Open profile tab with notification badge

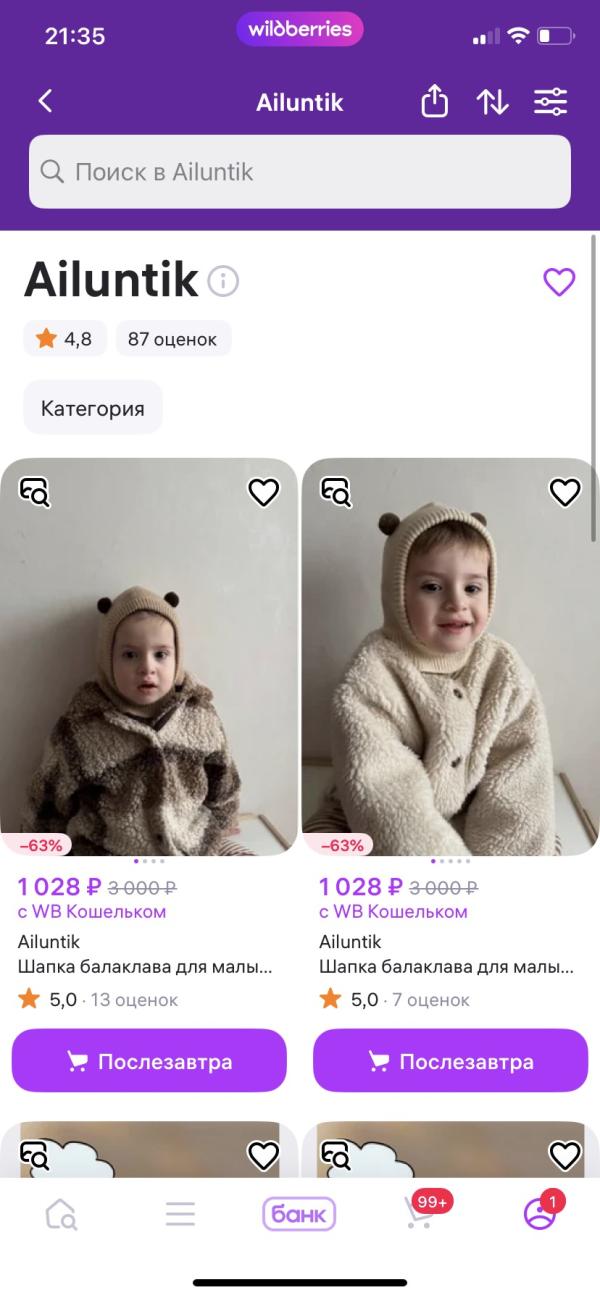(x=540, y=1213)
